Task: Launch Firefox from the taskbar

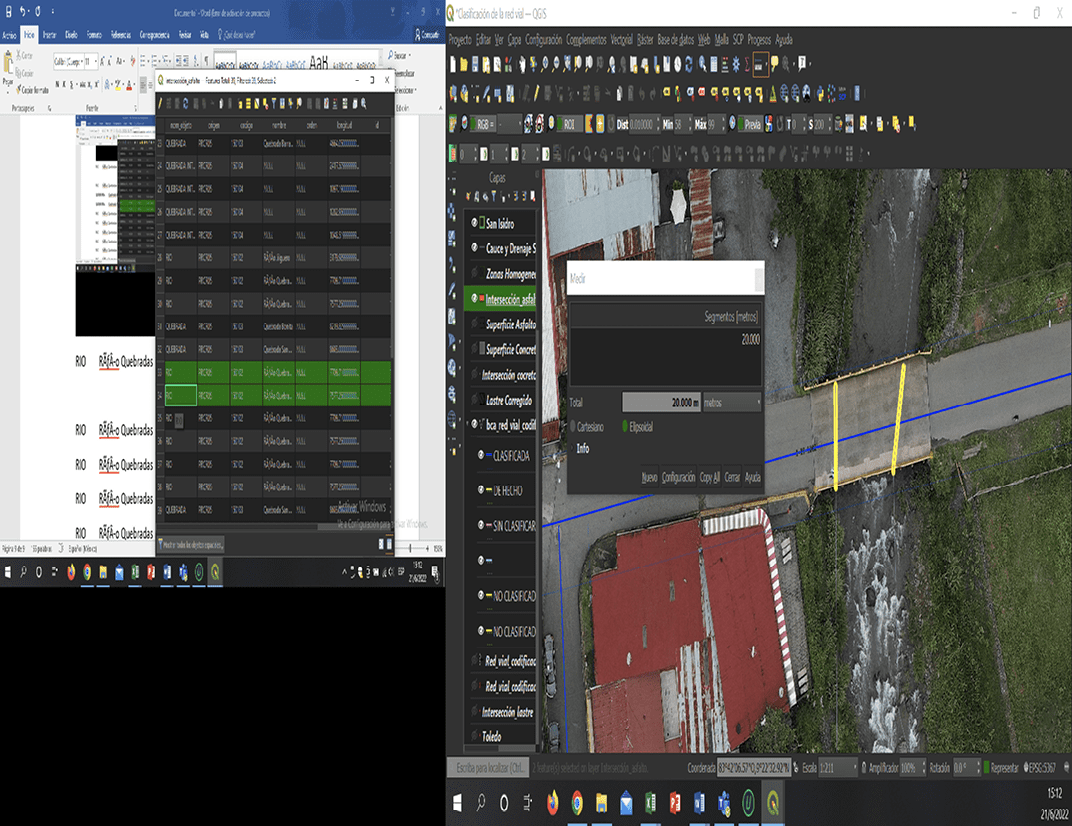Action: tap(553, 803)
